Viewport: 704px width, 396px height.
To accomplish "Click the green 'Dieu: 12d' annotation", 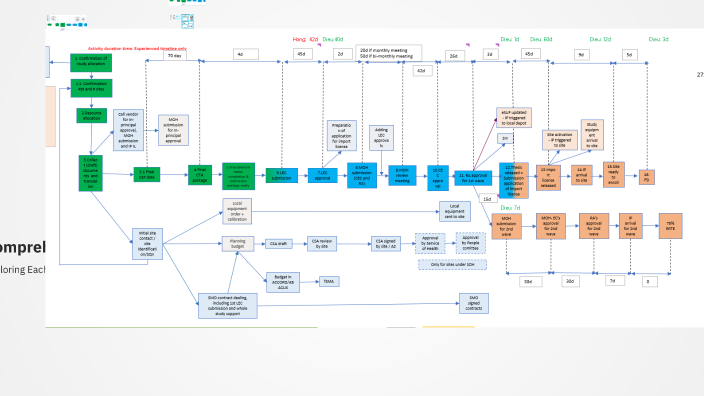I will click(x=600, y=40).
